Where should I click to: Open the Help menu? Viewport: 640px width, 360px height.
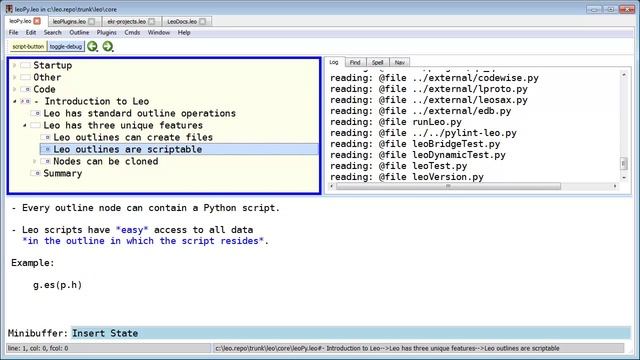(x=184, y=32)
